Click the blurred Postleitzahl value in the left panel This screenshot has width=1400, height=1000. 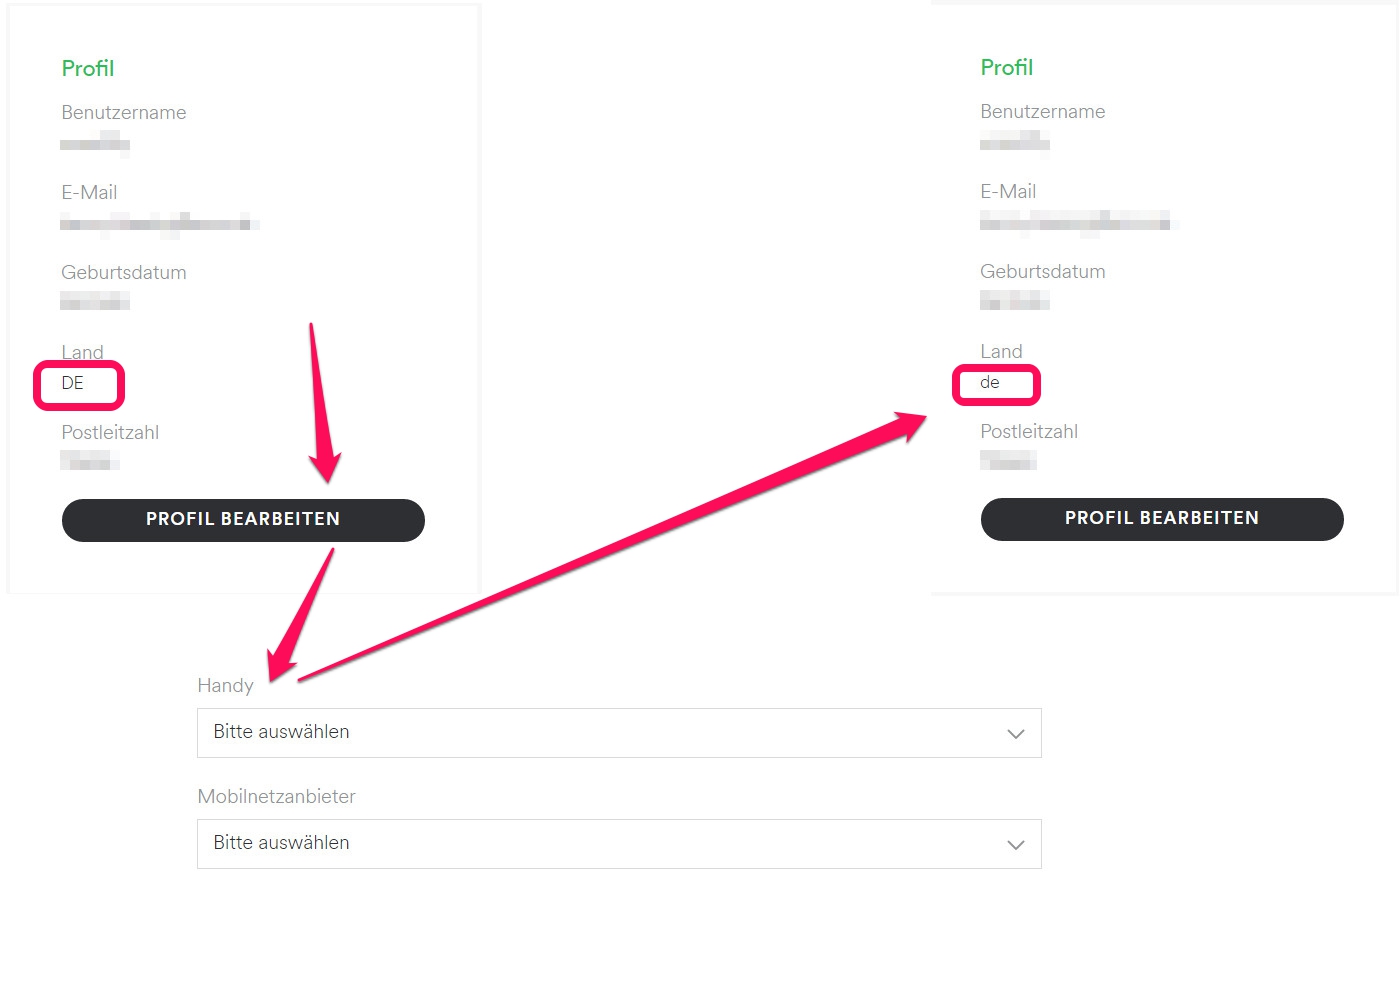tap(90, 460)
